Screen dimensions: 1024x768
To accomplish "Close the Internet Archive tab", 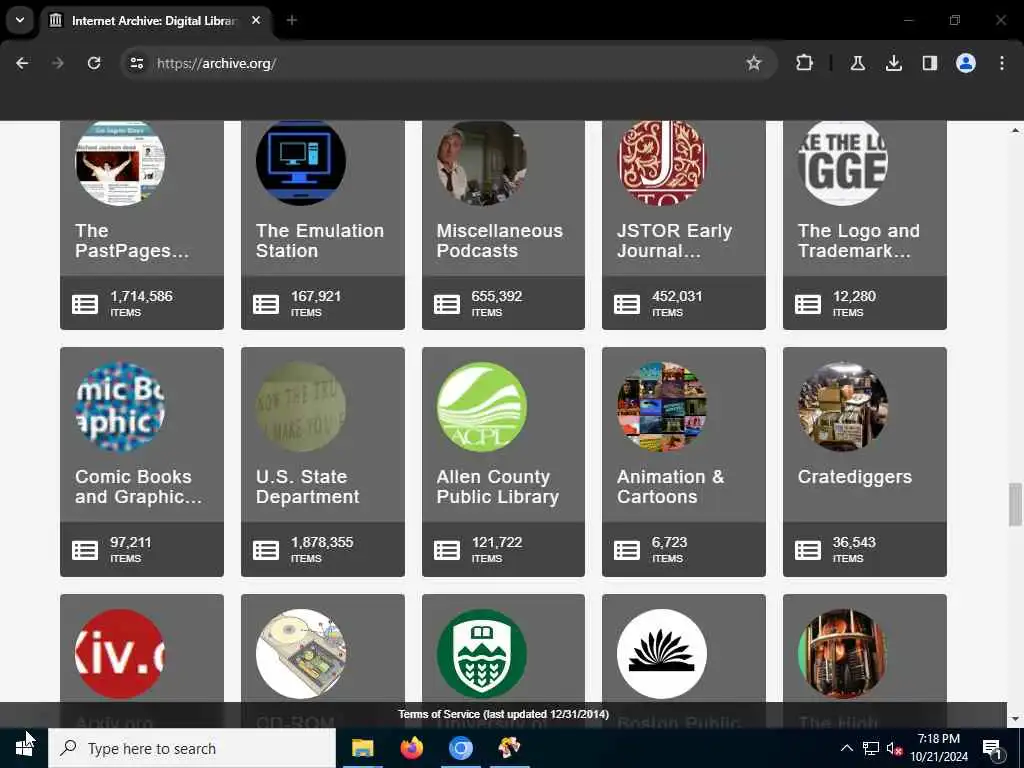I will pyautogui.click(x=256, y=20).
